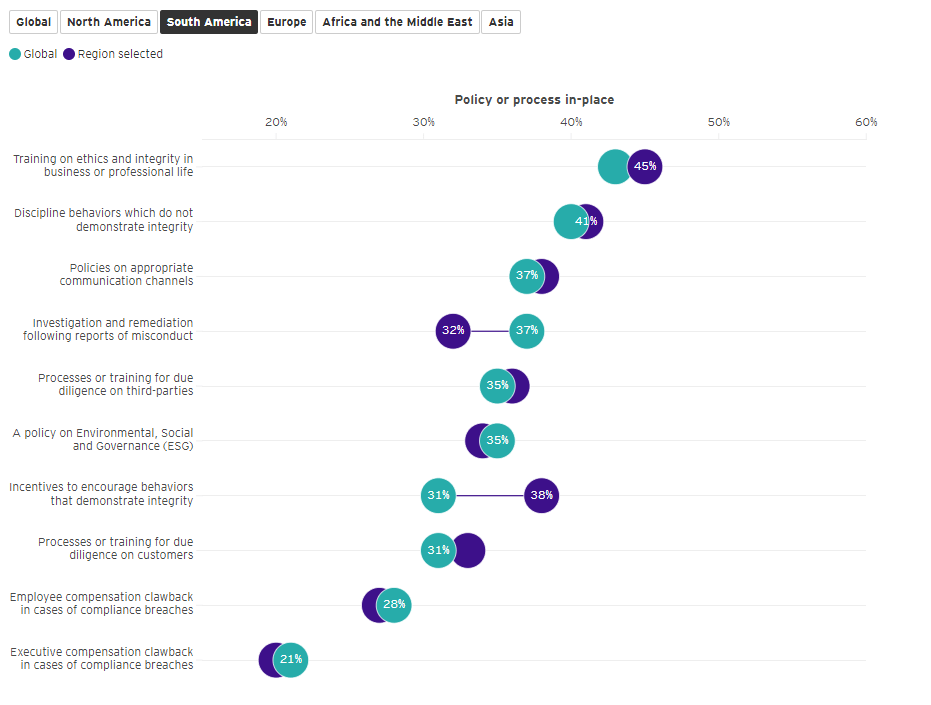Image resolution: width=931 pixels, height=705 pixels.
Task: Click the 35% teal ESG policy bubble
Action: click(x=497, y=440)
